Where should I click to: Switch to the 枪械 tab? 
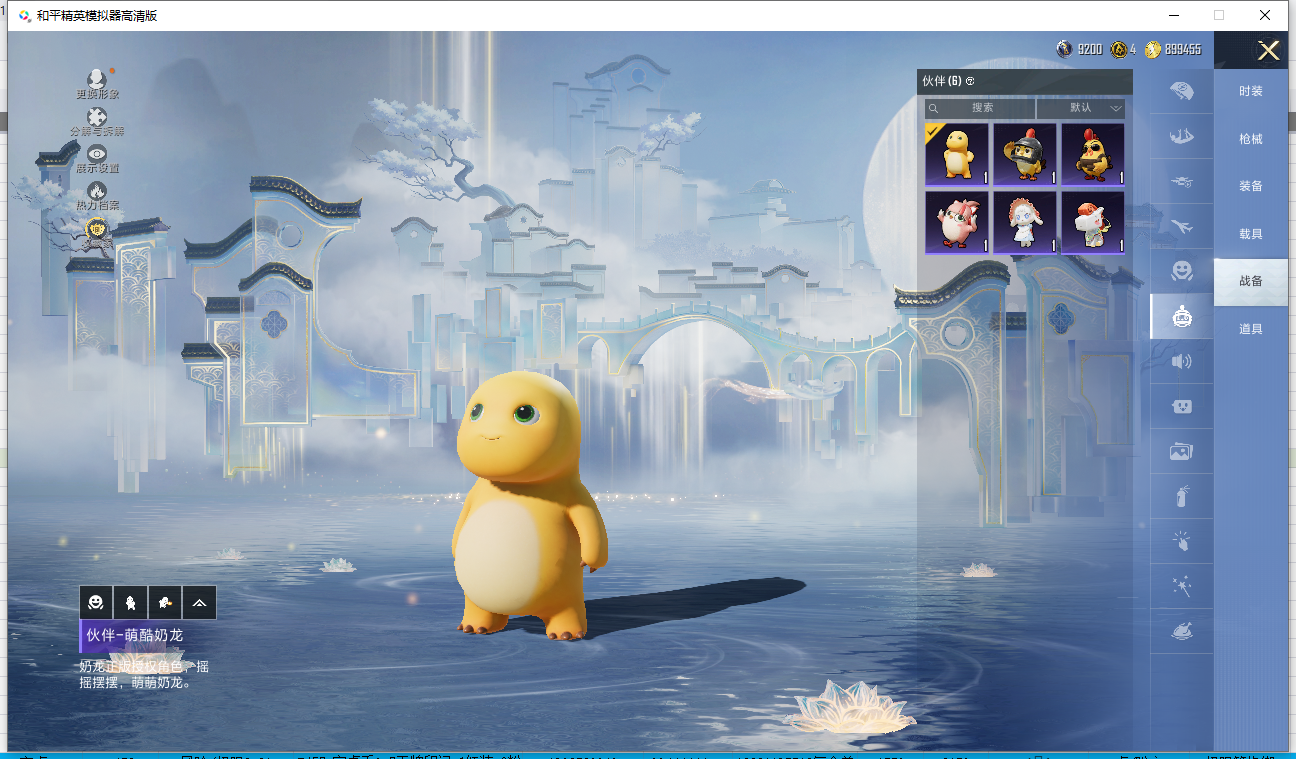click(x=1250, y=139)
